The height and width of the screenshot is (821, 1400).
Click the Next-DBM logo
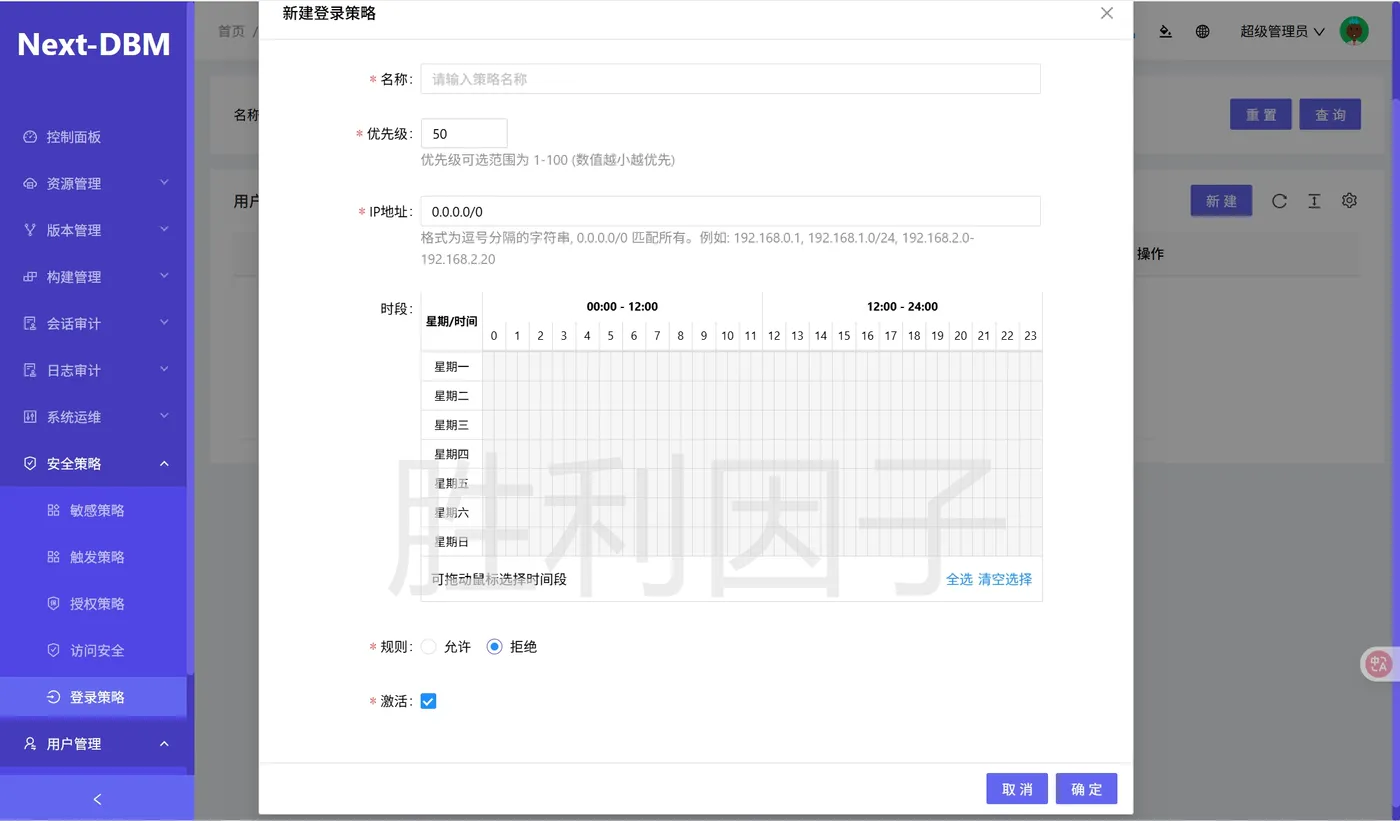pos(94,44)
